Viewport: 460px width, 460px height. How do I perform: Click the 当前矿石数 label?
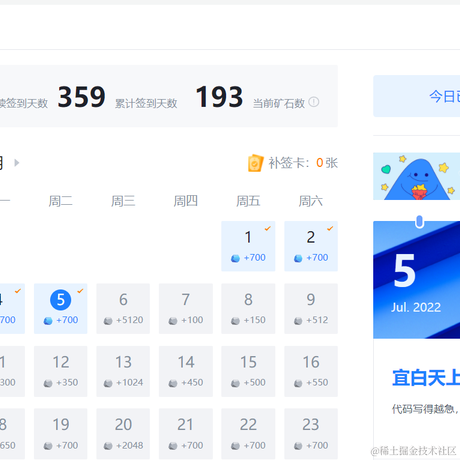click(279, 103)
